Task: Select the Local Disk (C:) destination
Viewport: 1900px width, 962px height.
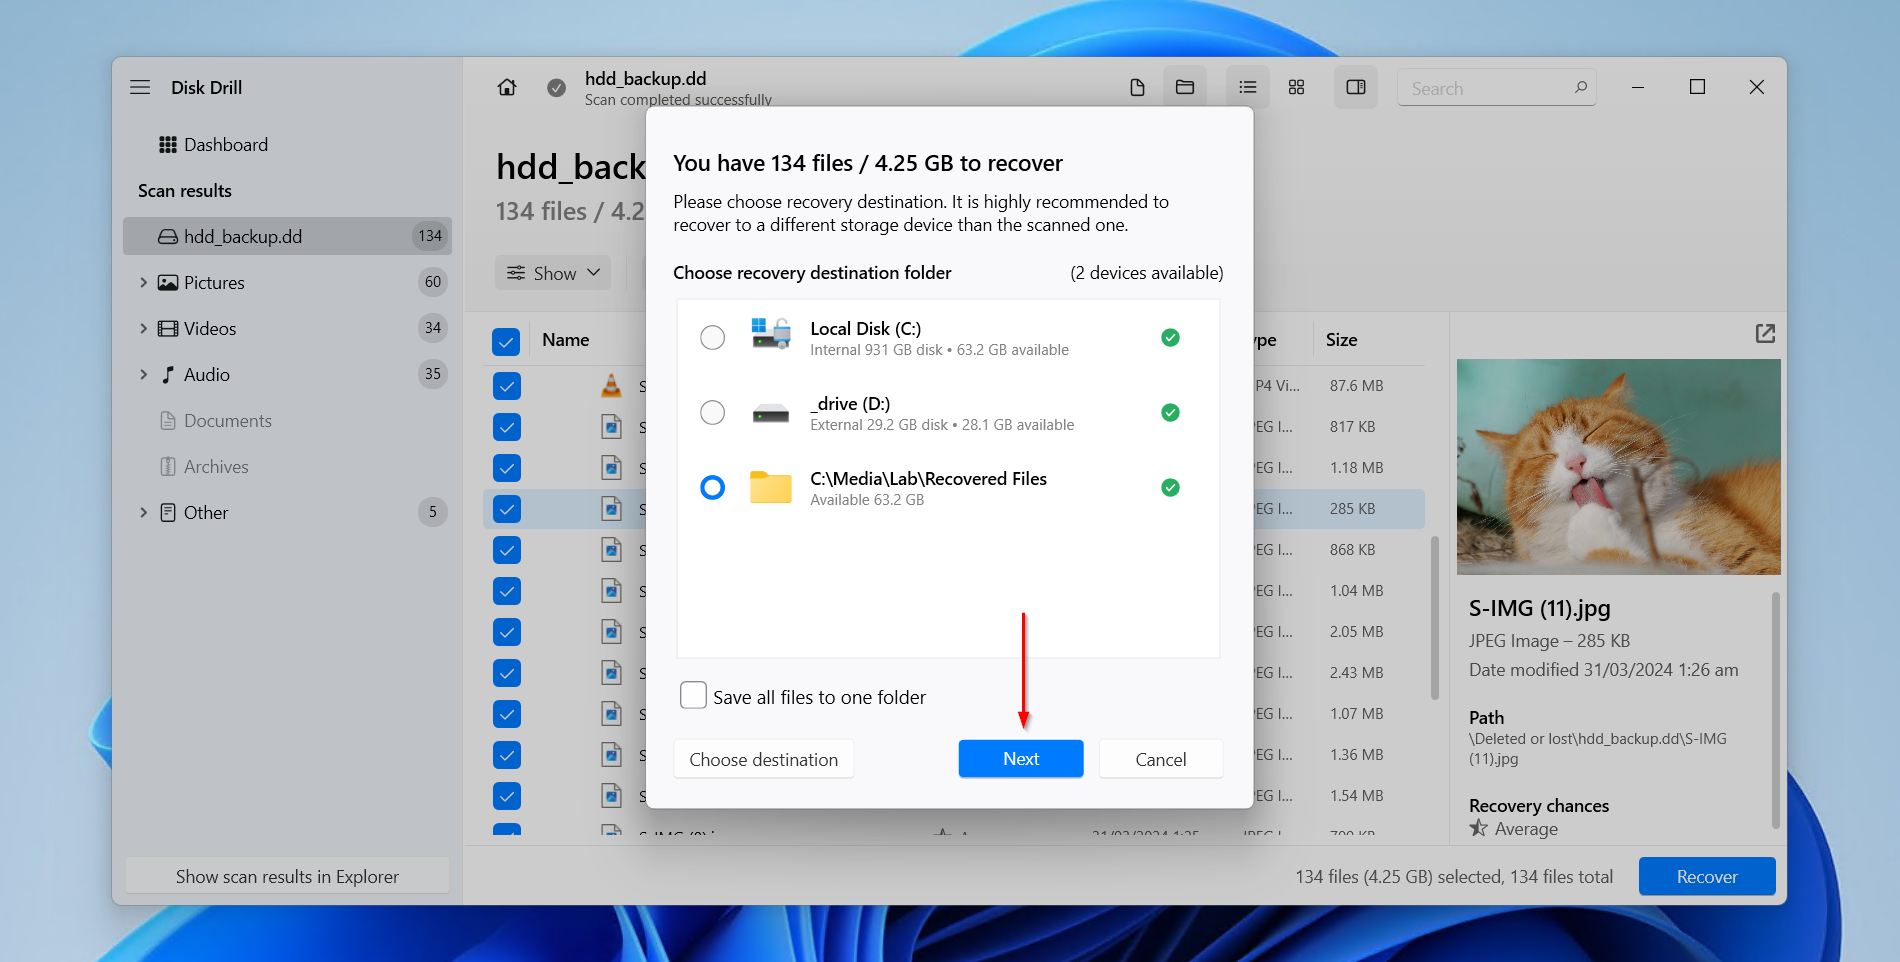Action: tap(712, 338)
